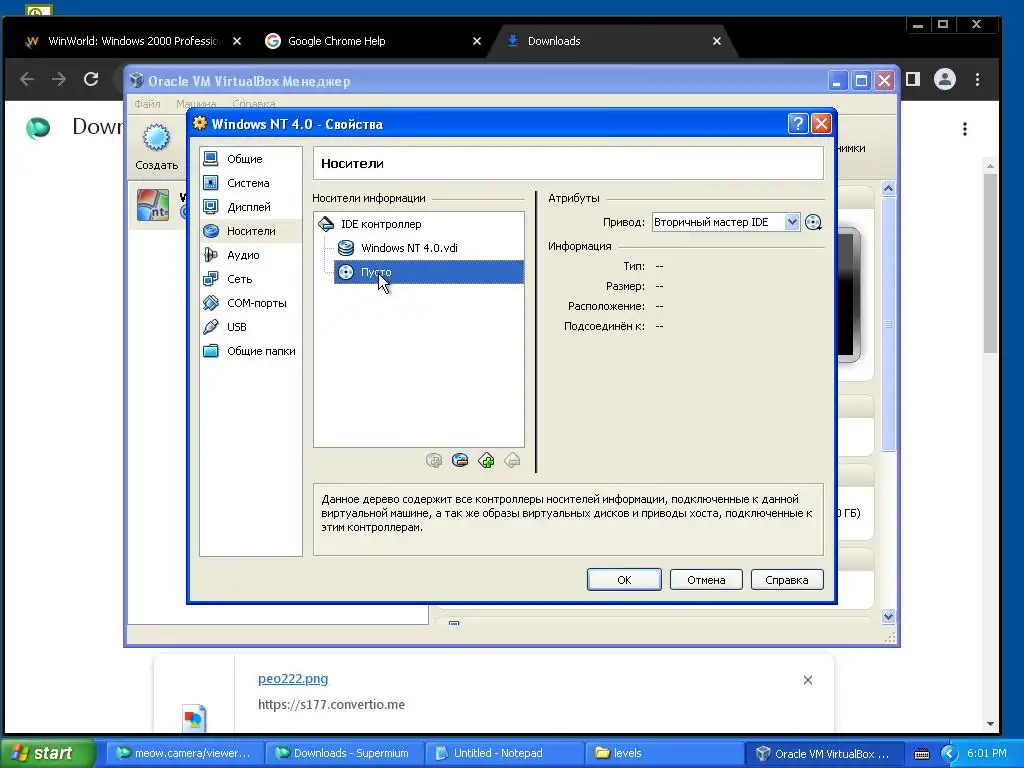Switch to meow.camera/viewer taskbar item
The height and width of the screenshot is (768, 1024).
pos(183,753)
